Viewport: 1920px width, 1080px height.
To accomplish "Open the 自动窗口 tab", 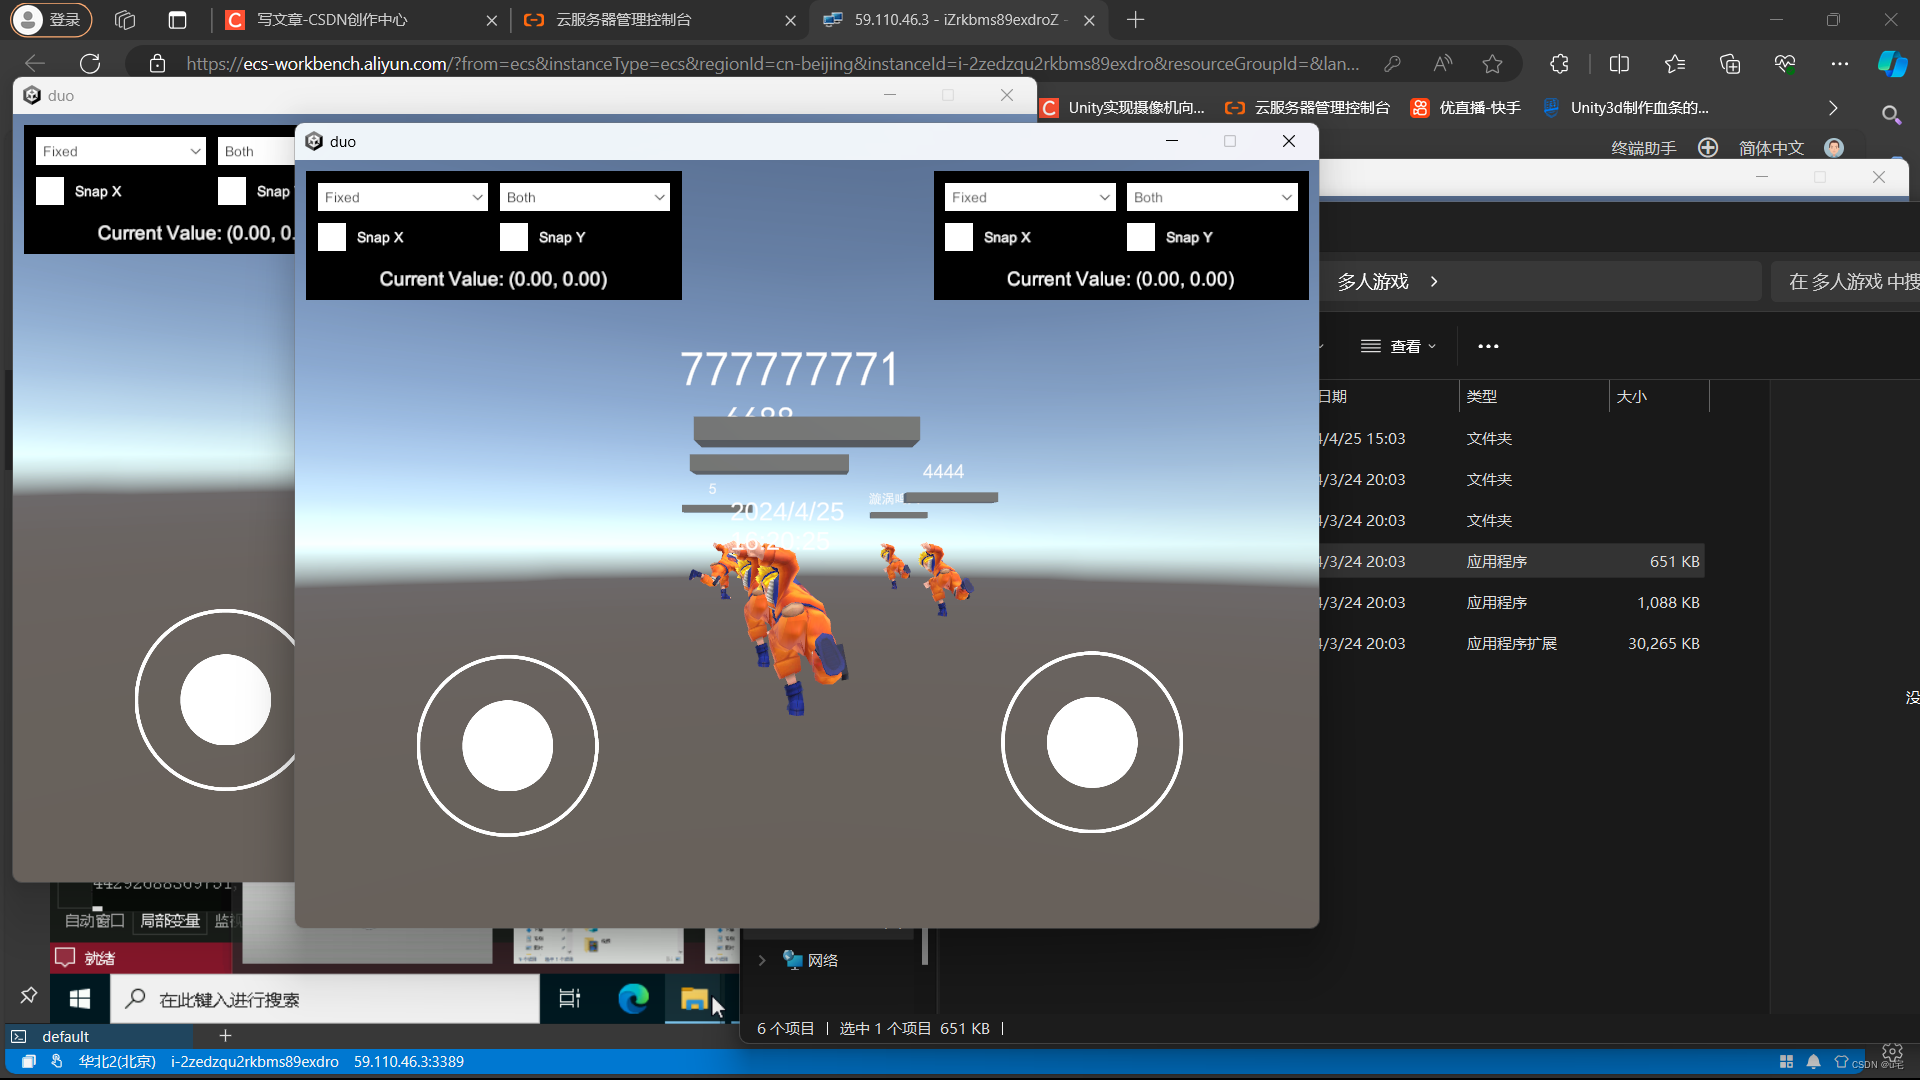I will pos(95,921).
